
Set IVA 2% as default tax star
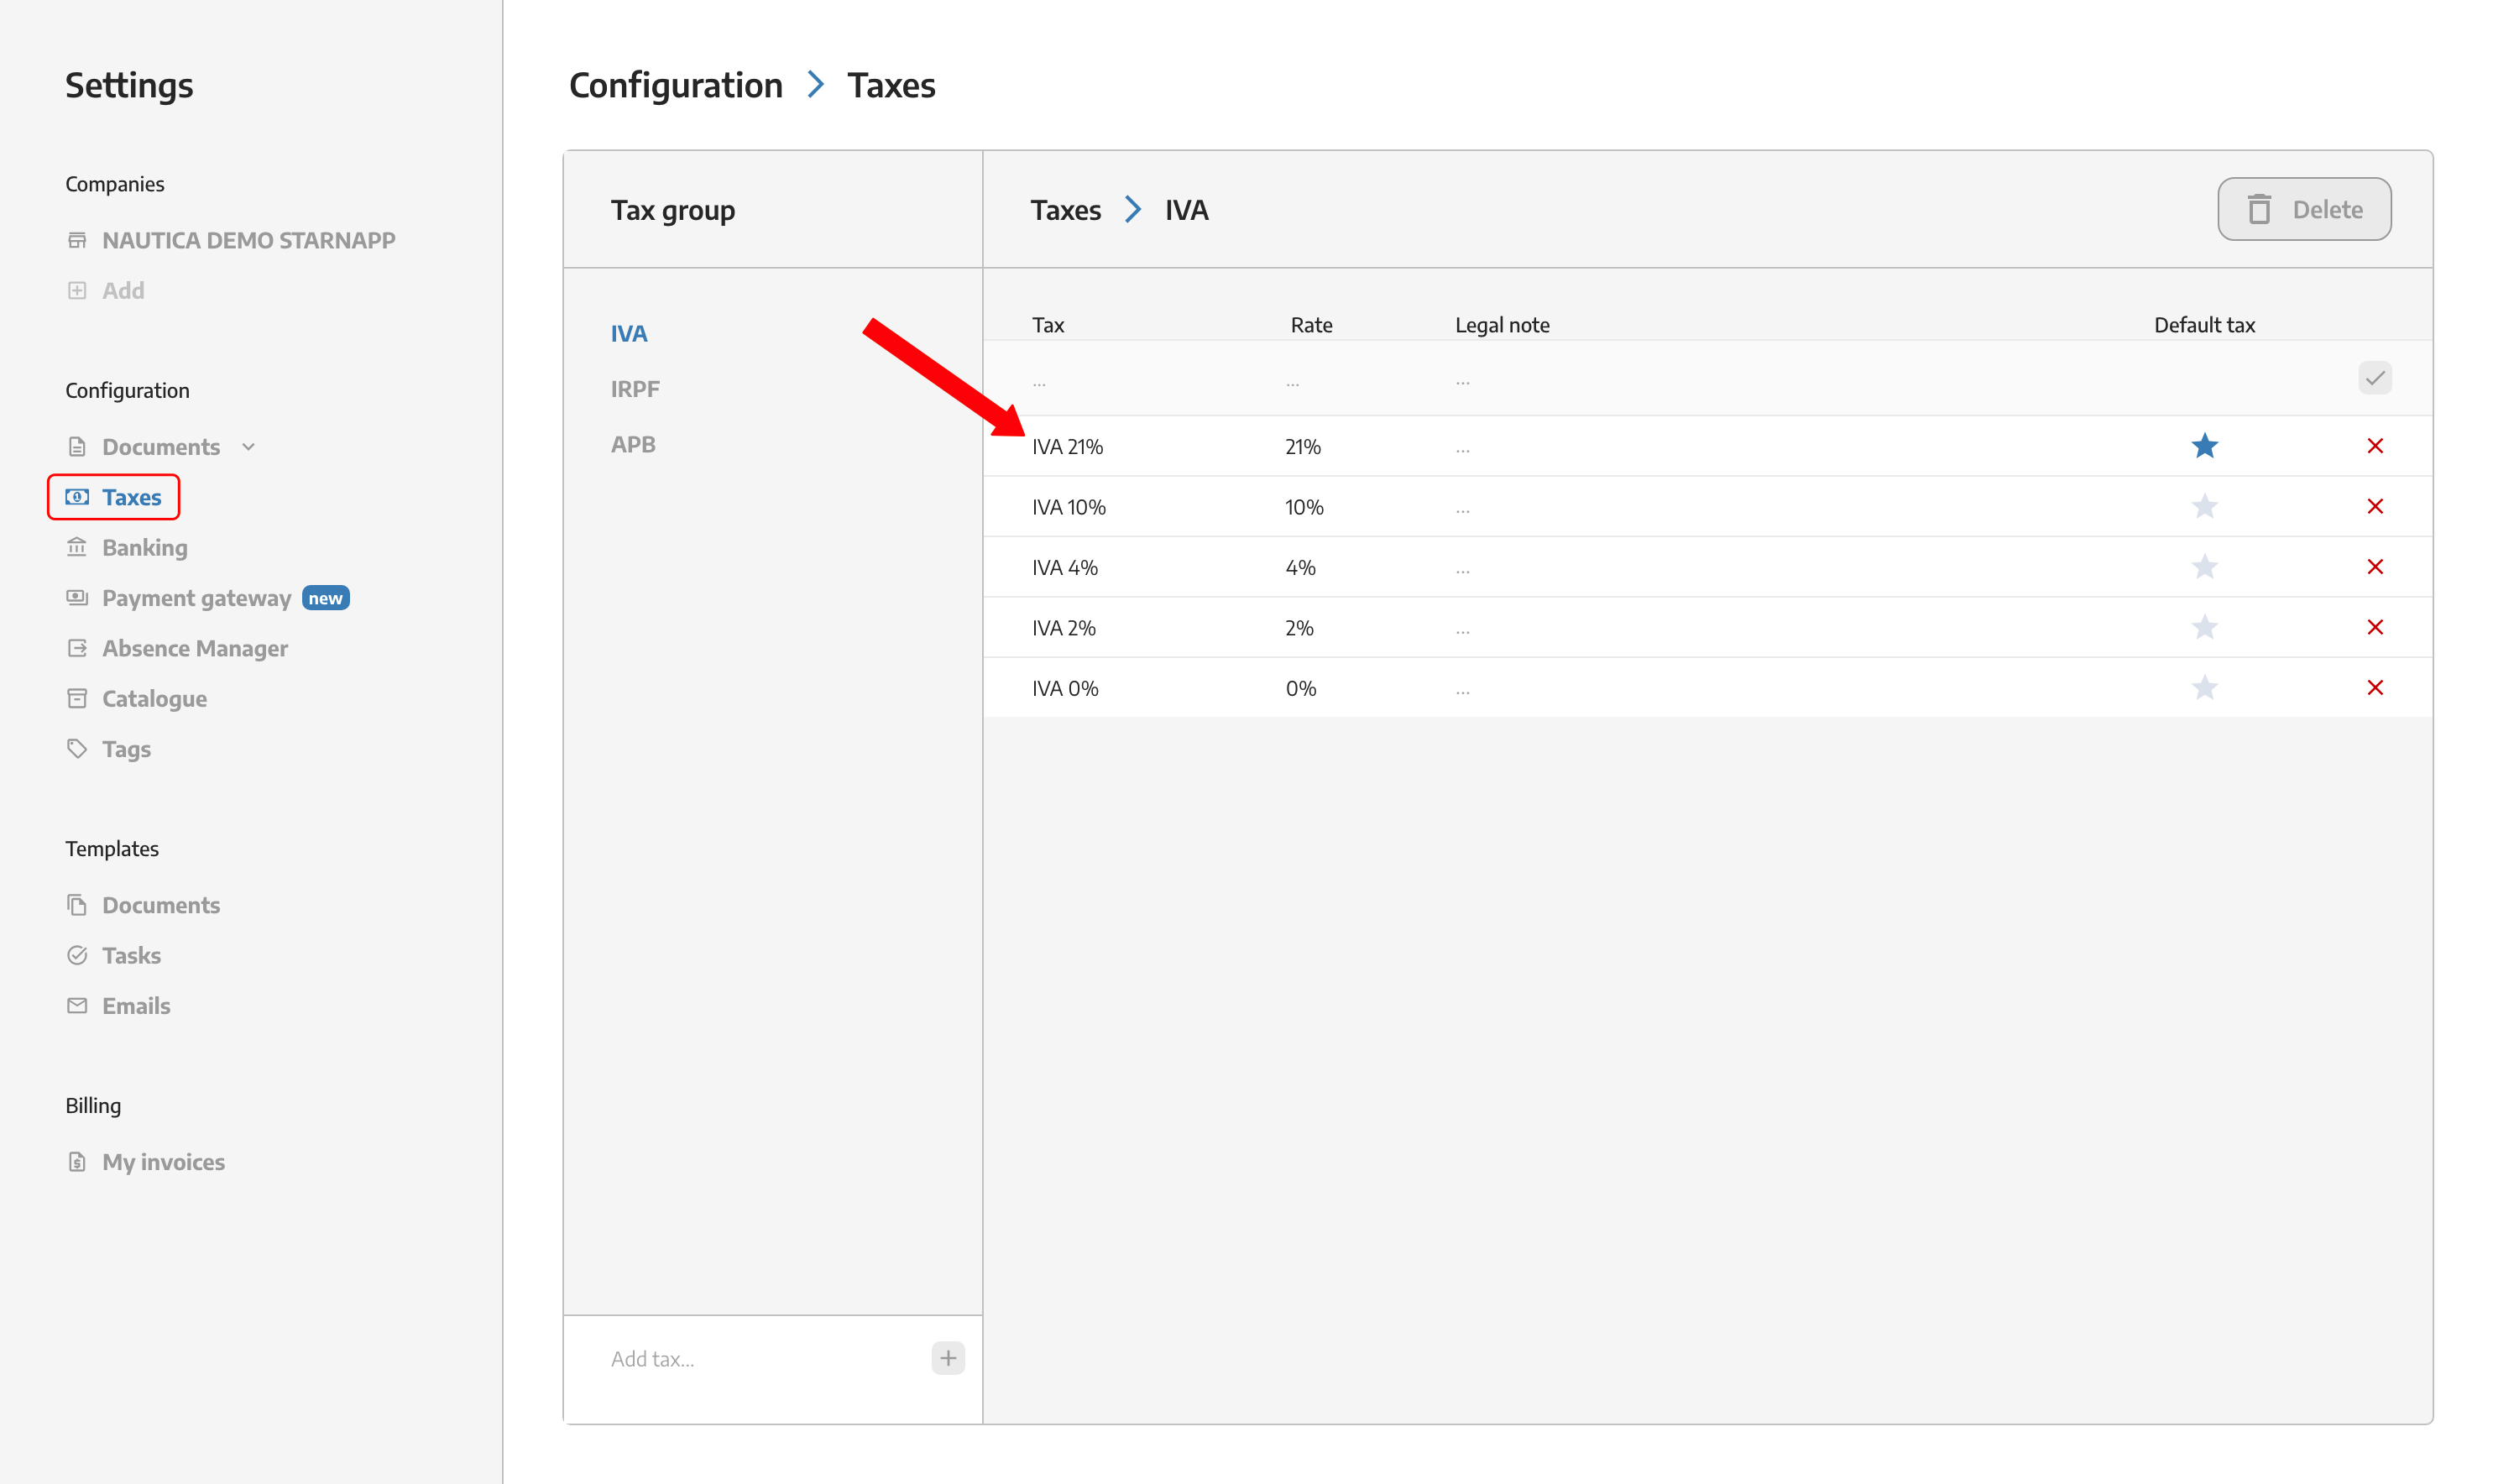2204,627
